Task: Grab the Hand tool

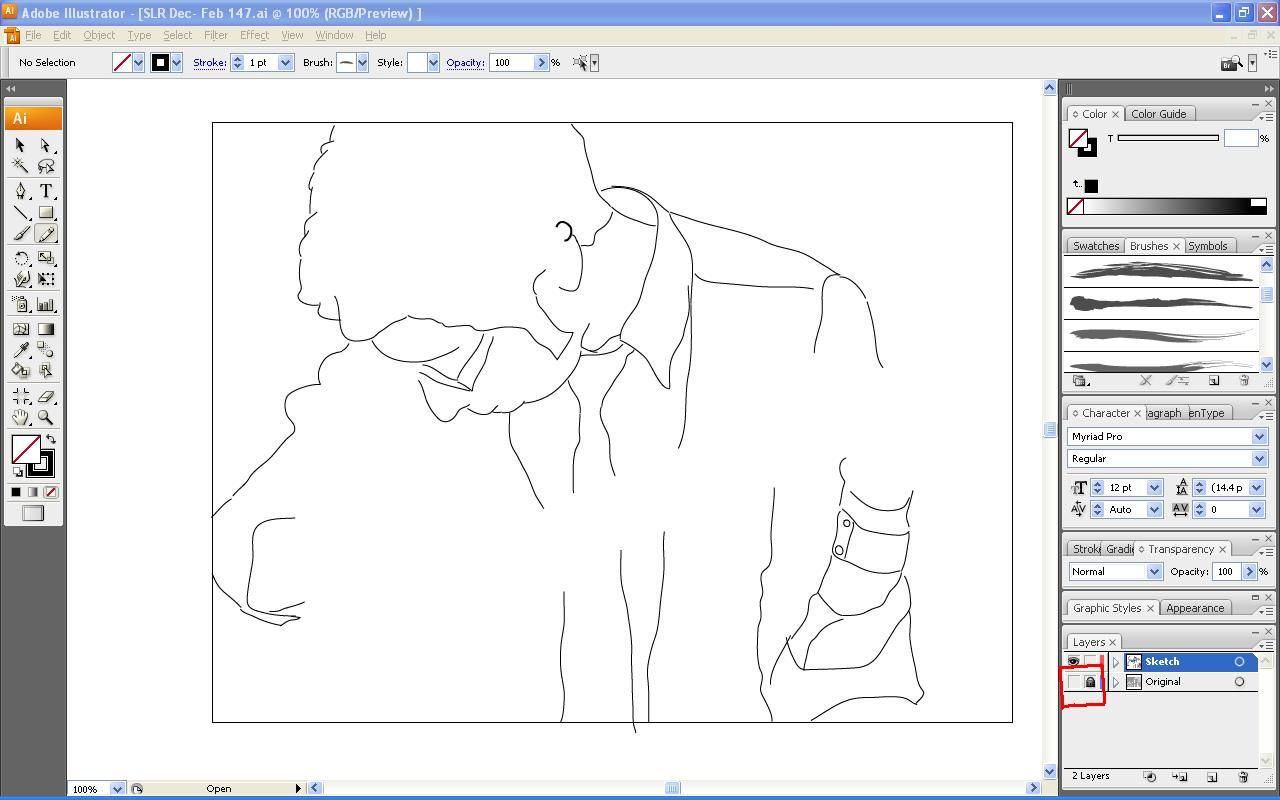Action: (20, 418)
